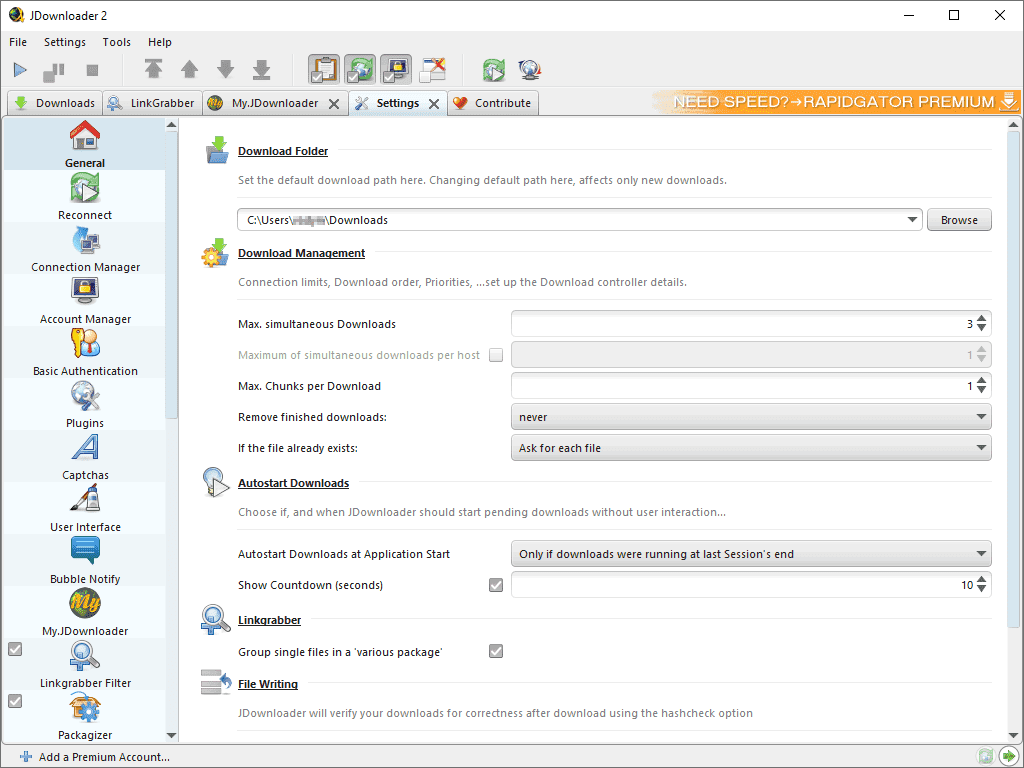Open 'If the file already exists' dropdown
The height and width of the screenshot is (768, 1024).
coord(751,448)
